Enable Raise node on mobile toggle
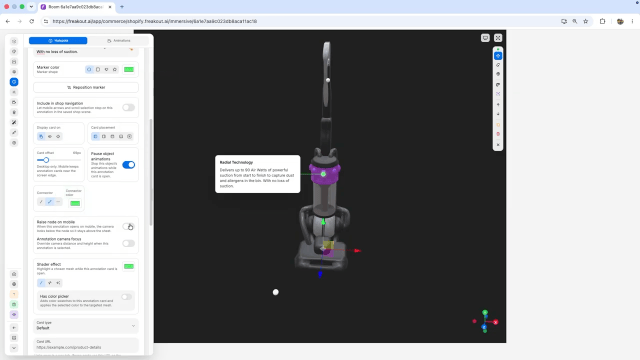This screenshot has width=640, height=360. click(128, 226)
